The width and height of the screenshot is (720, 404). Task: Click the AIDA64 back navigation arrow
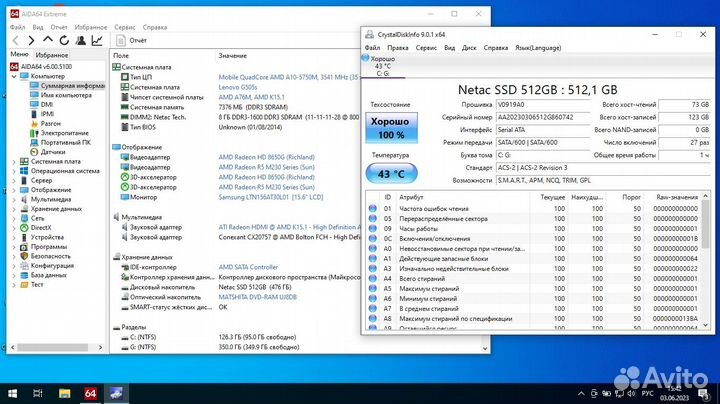coord(16,40)
